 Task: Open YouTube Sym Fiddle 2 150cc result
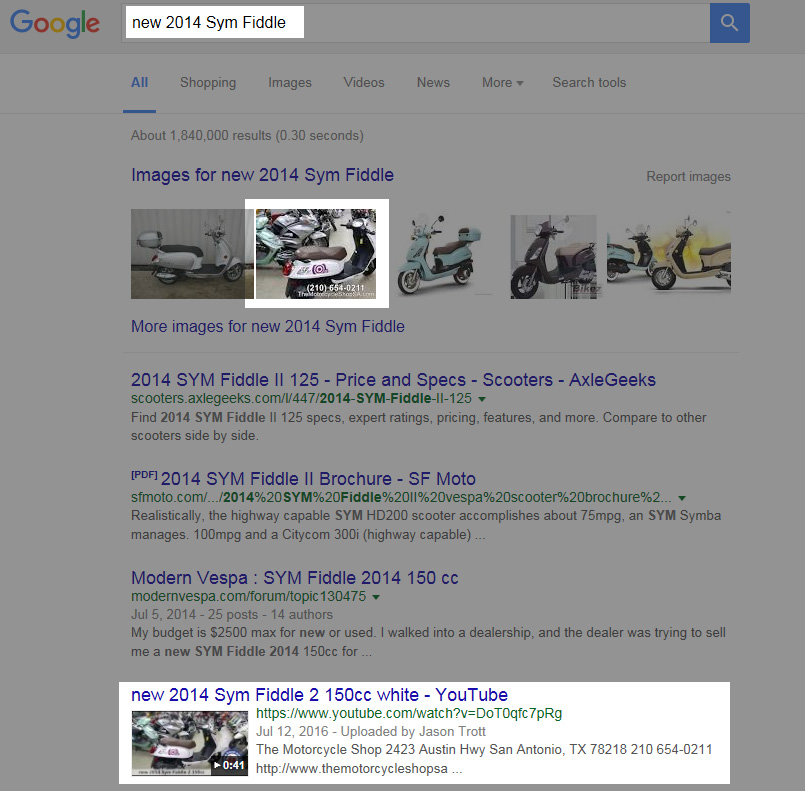point(319,695)
